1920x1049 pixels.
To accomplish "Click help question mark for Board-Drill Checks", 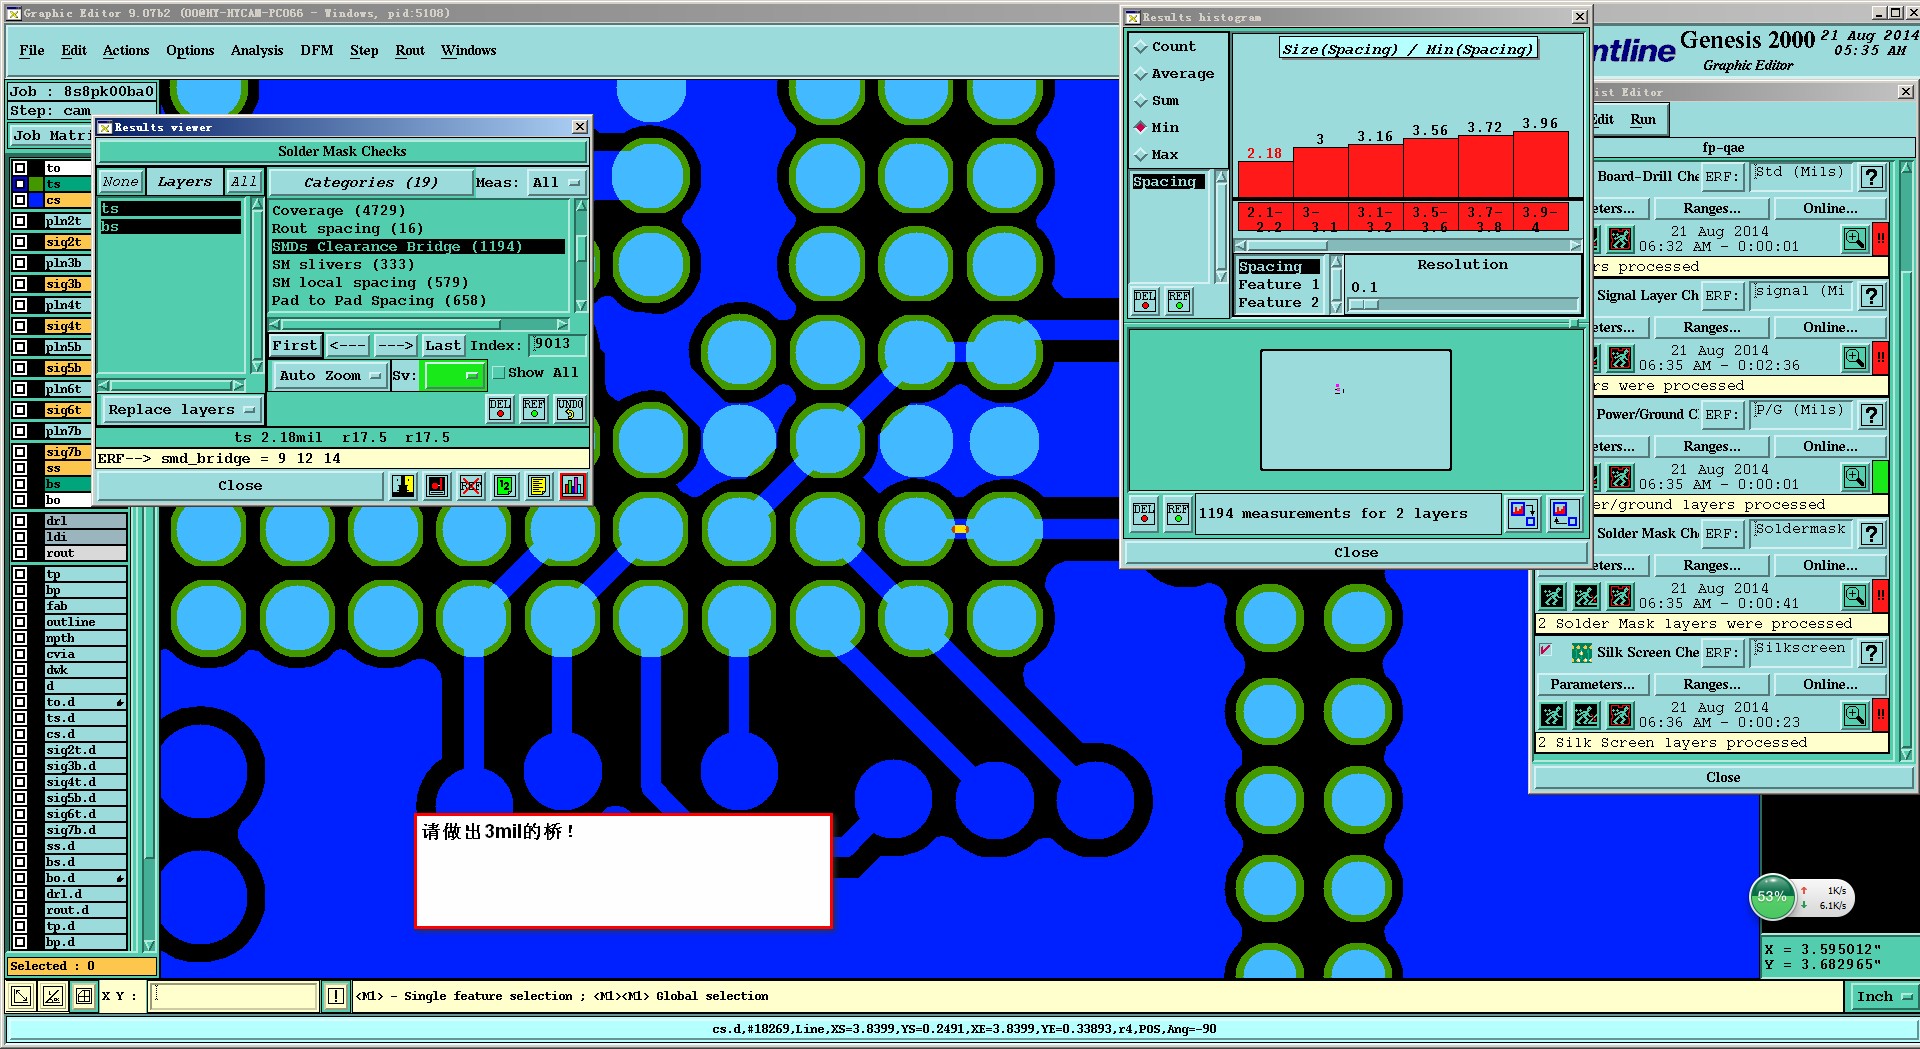I will (x=1872, y=177).
